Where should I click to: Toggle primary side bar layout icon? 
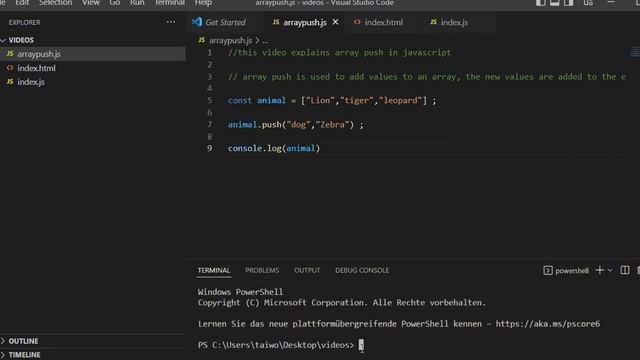coord(541,3)
